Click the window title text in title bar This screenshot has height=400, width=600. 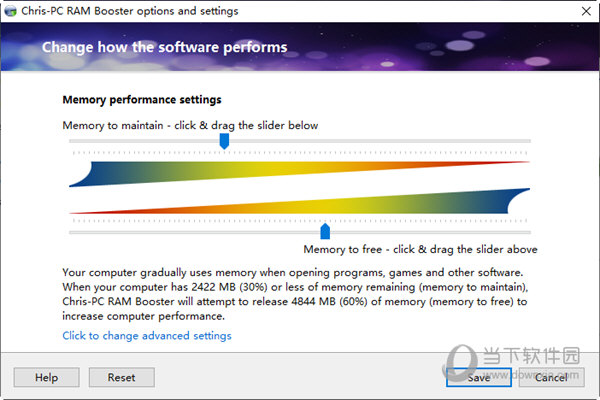click(130, 11)
